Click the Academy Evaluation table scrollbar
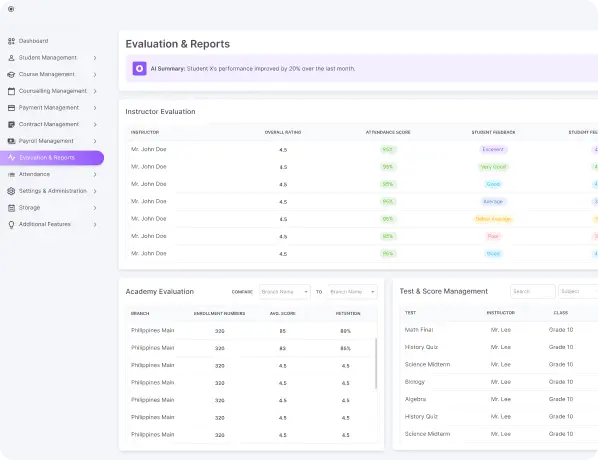This screenshot has height=460, width=598. tap(376, 363)
